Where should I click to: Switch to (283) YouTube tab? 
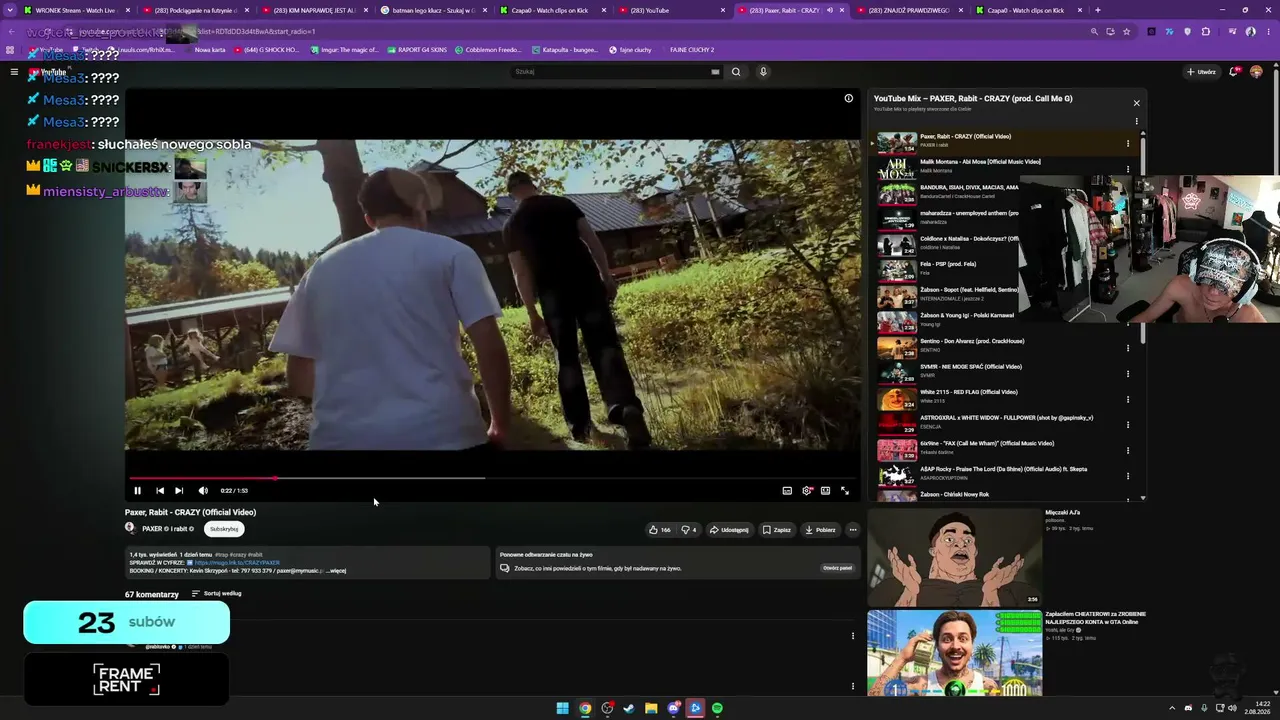[x=671, y=10]
